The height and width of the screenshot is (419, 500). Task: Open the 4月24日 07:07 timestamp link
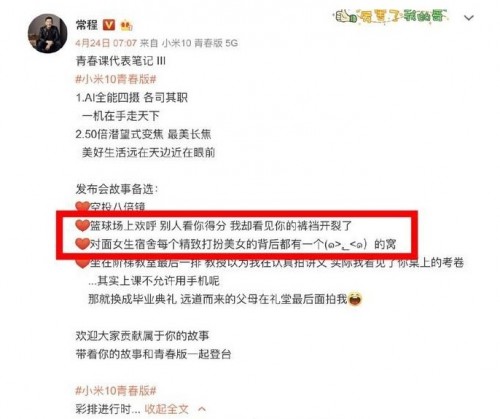pyautogui.click(x=106, y=43)
